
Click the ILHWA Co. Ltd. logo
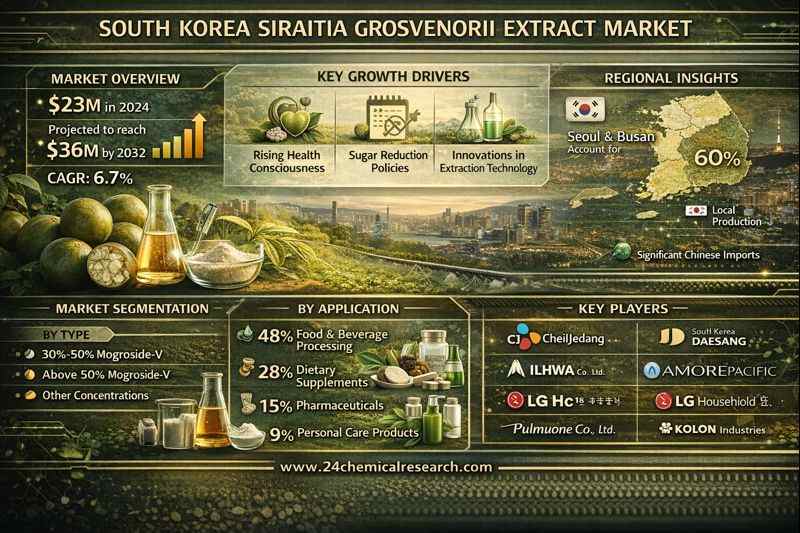pos(556,369)
